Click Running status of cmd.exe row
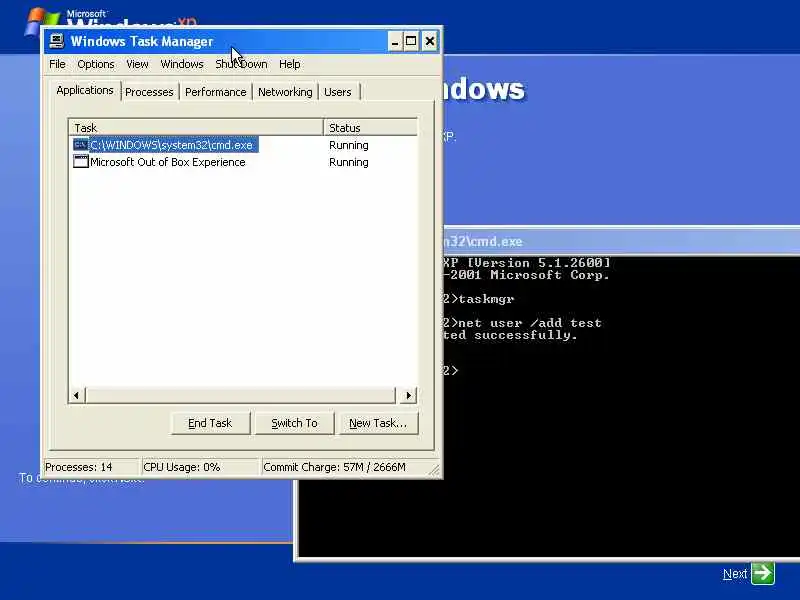Image resolution: width=800 pixels, height=600 pixels. tap(348, 145)
